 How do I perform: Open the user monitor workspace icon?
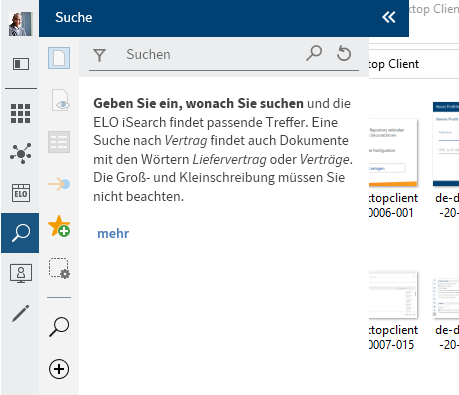click(21, 273)
